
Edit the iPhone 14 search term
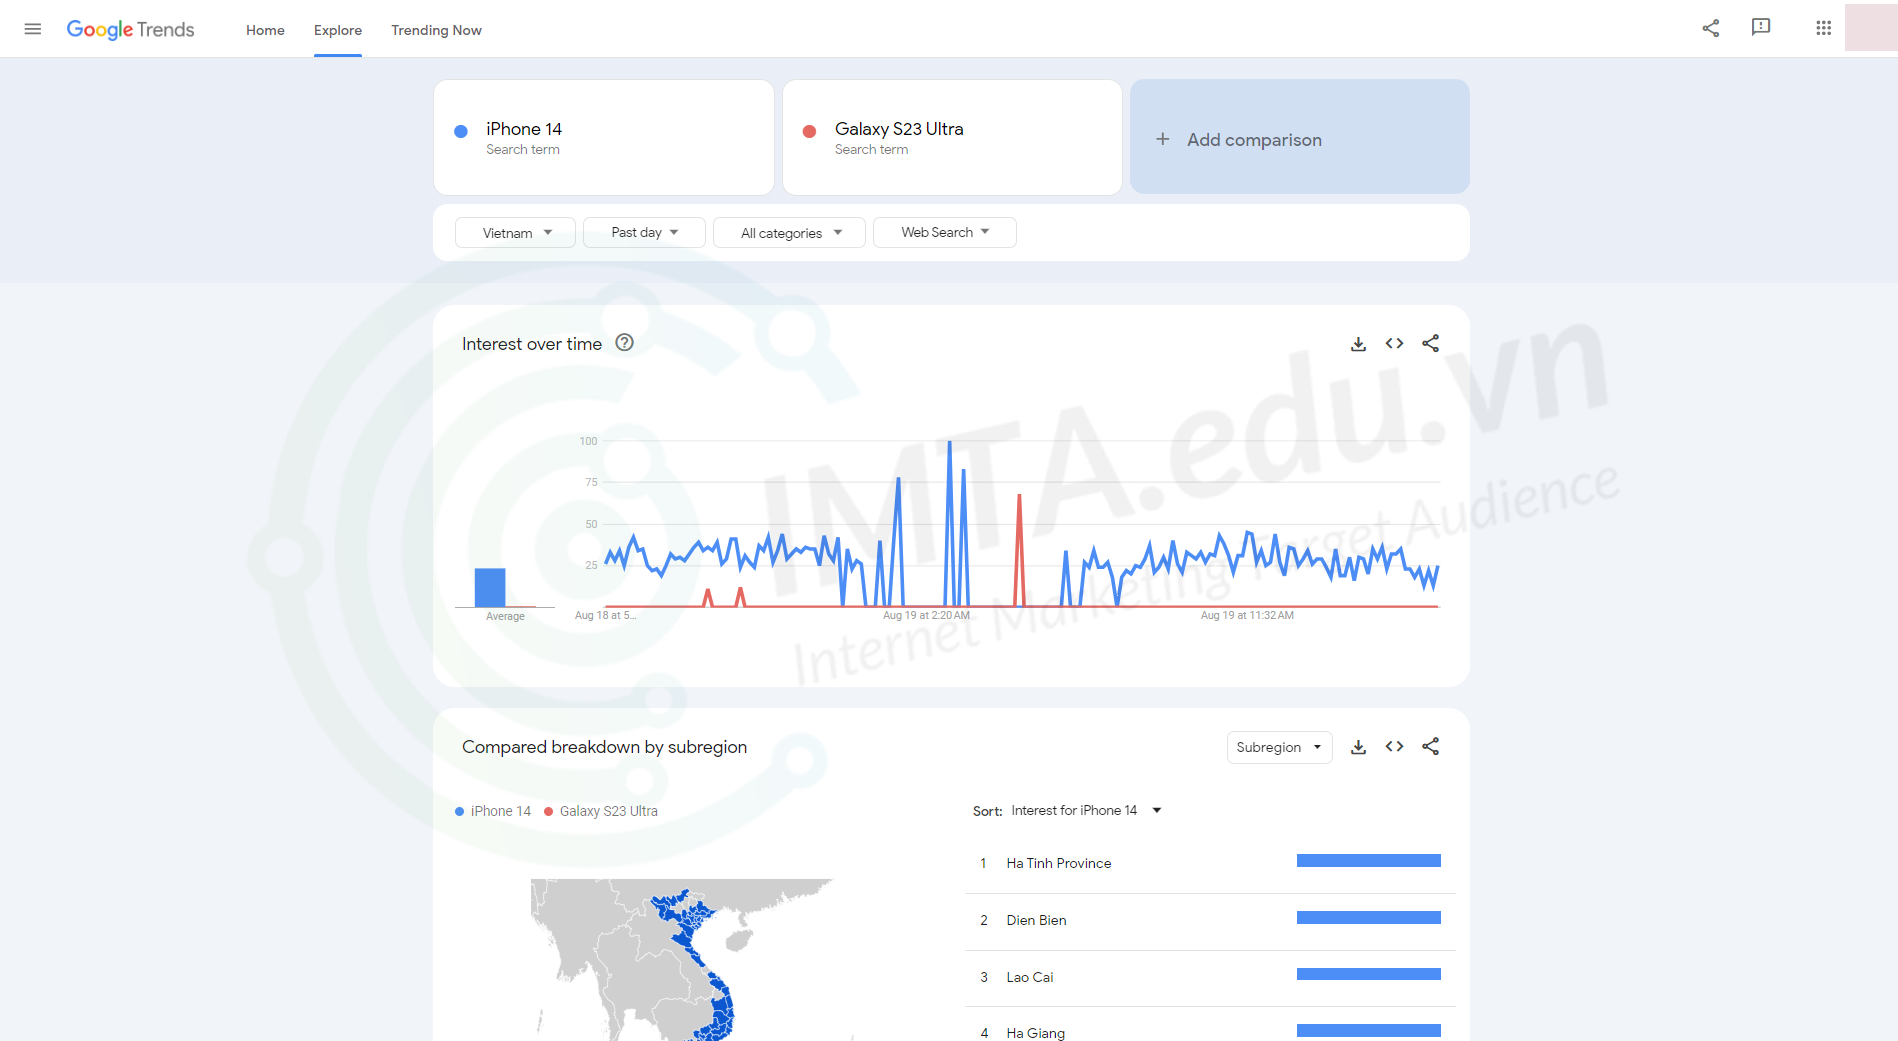click(604, 138)
